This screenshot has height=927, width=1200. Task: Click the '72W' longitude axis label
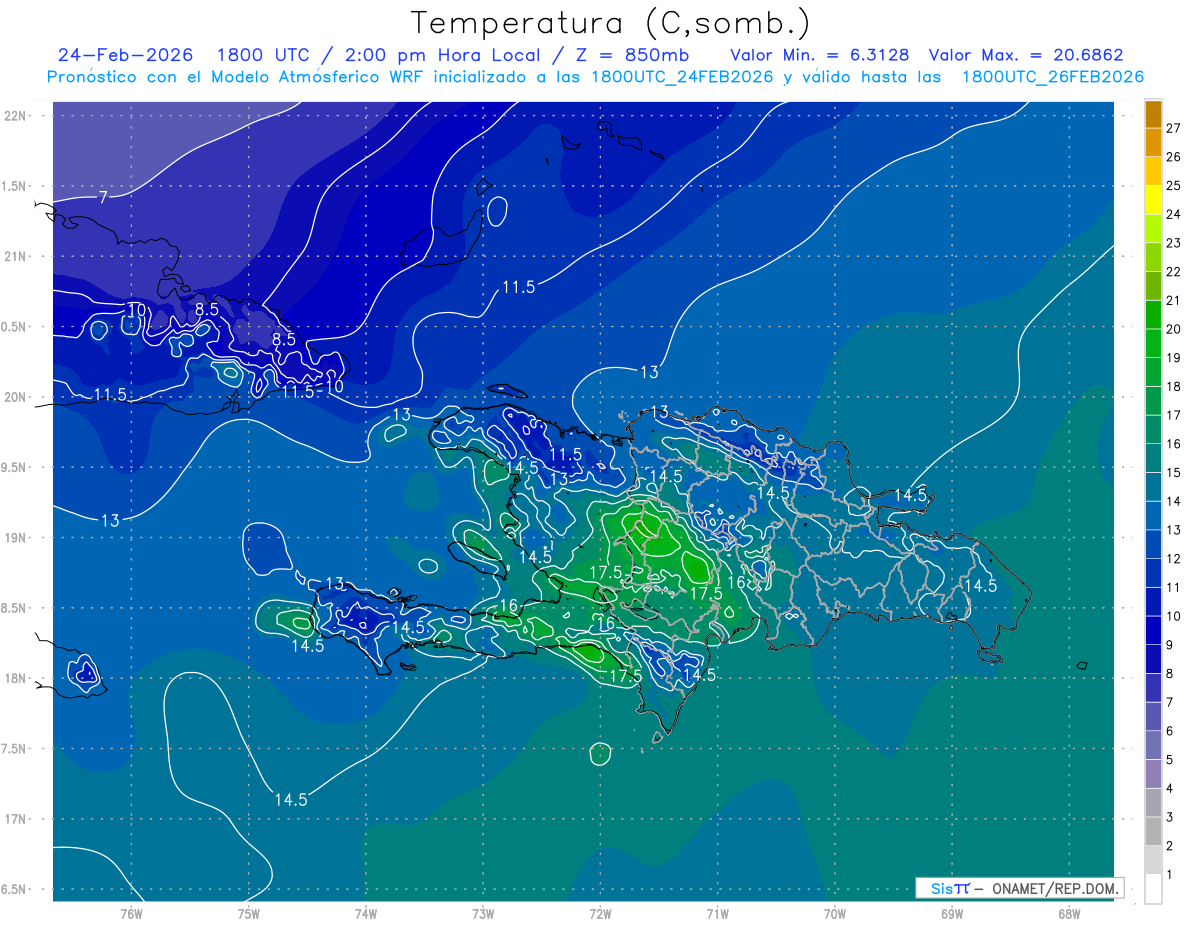600,914
